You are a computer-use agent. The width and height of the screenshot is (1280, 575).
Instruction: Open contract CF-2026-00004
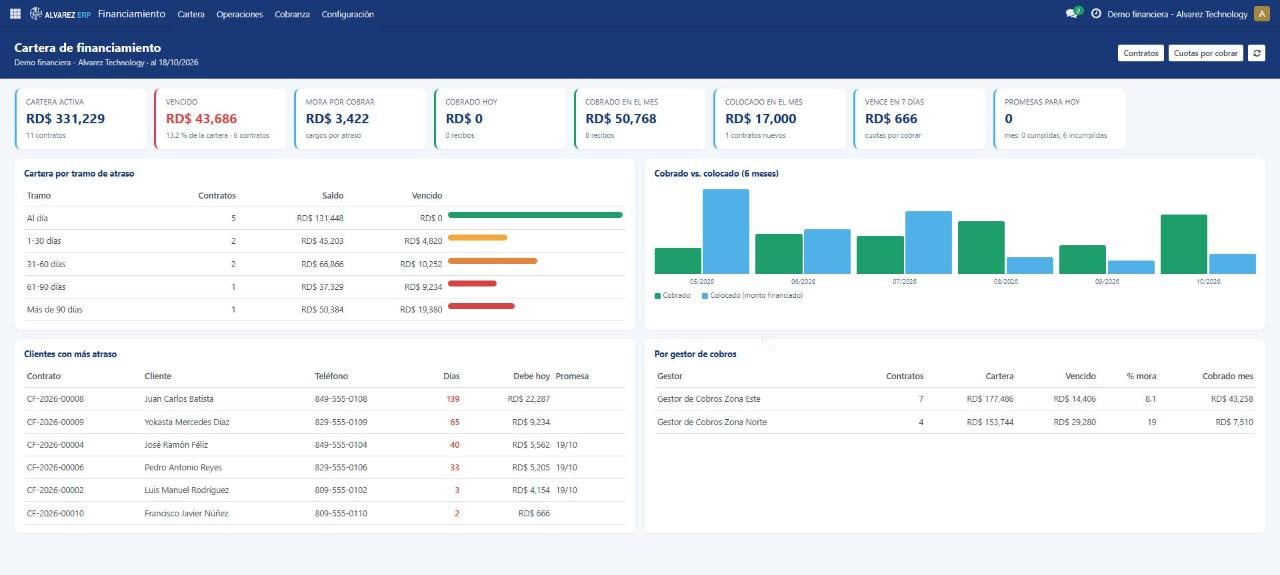(x=55, y=445)
